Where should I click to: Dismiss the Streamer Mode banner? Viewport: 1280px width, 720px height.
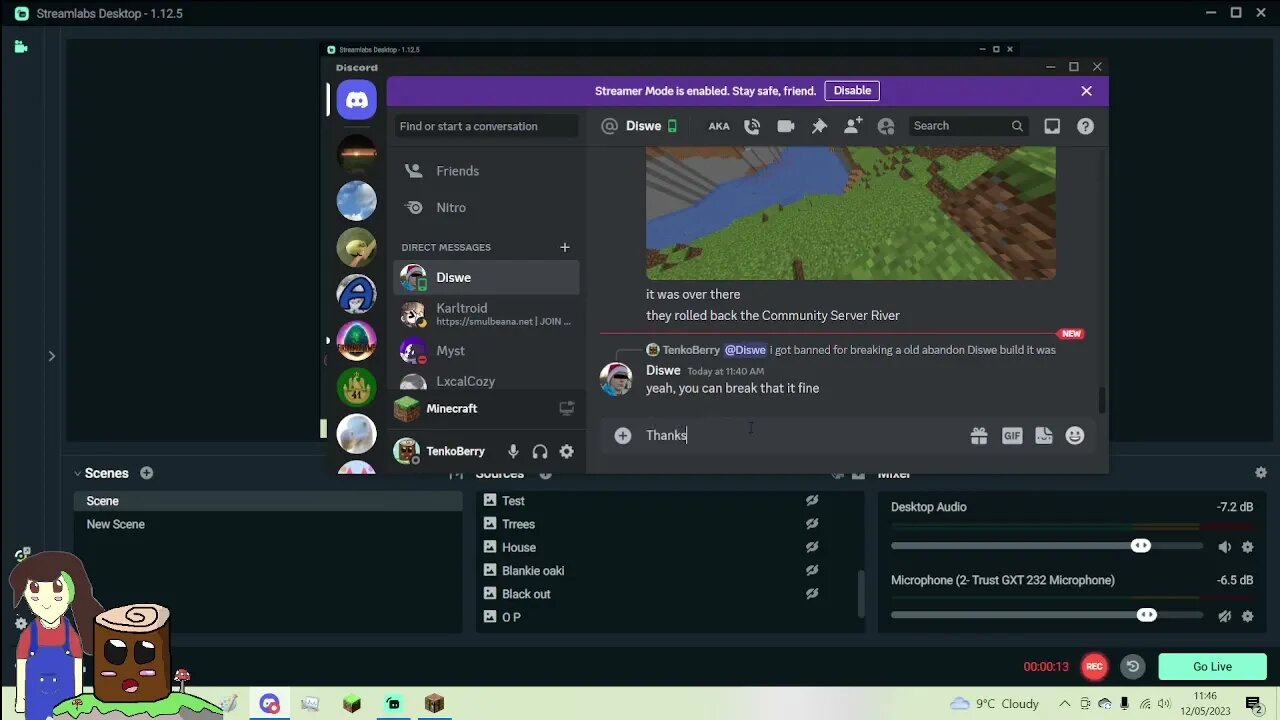pyautogui.click(x=1087, y=91)
